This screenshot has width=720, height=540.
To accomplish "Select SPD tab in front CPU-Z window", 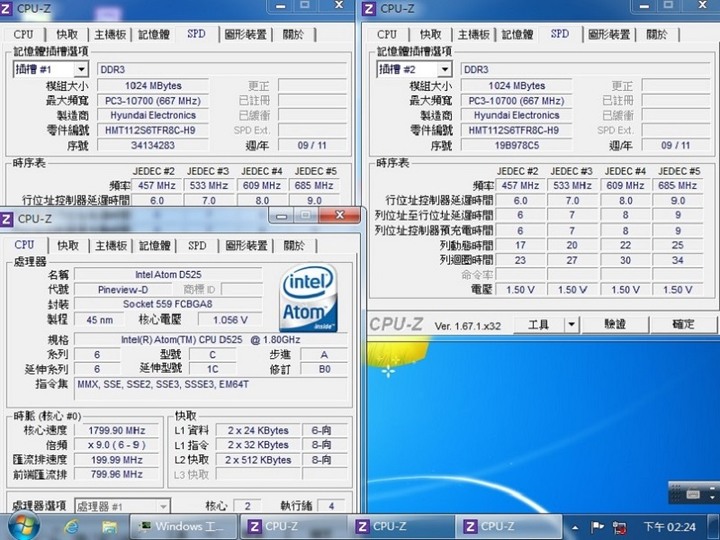I will [197, 246].
